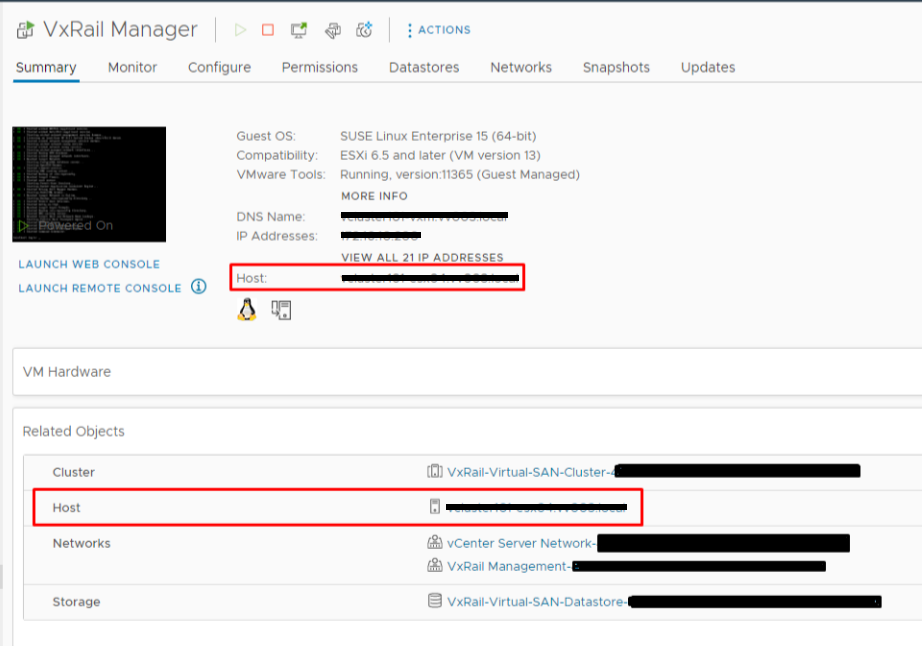
Task: Power off the VM via red square icon
Action: click(x=268, y=30)
